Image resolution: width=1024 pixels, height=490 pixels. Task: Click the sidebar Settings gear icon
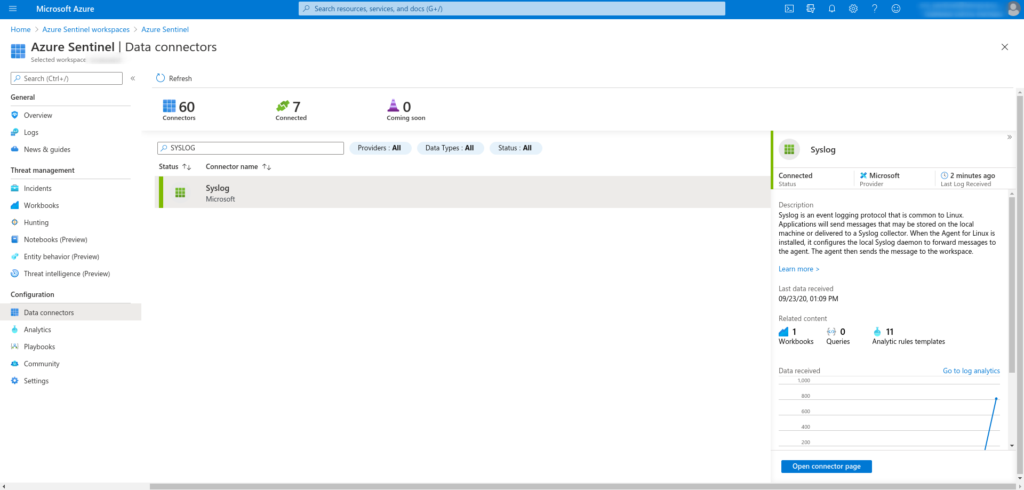pos(15,380)
